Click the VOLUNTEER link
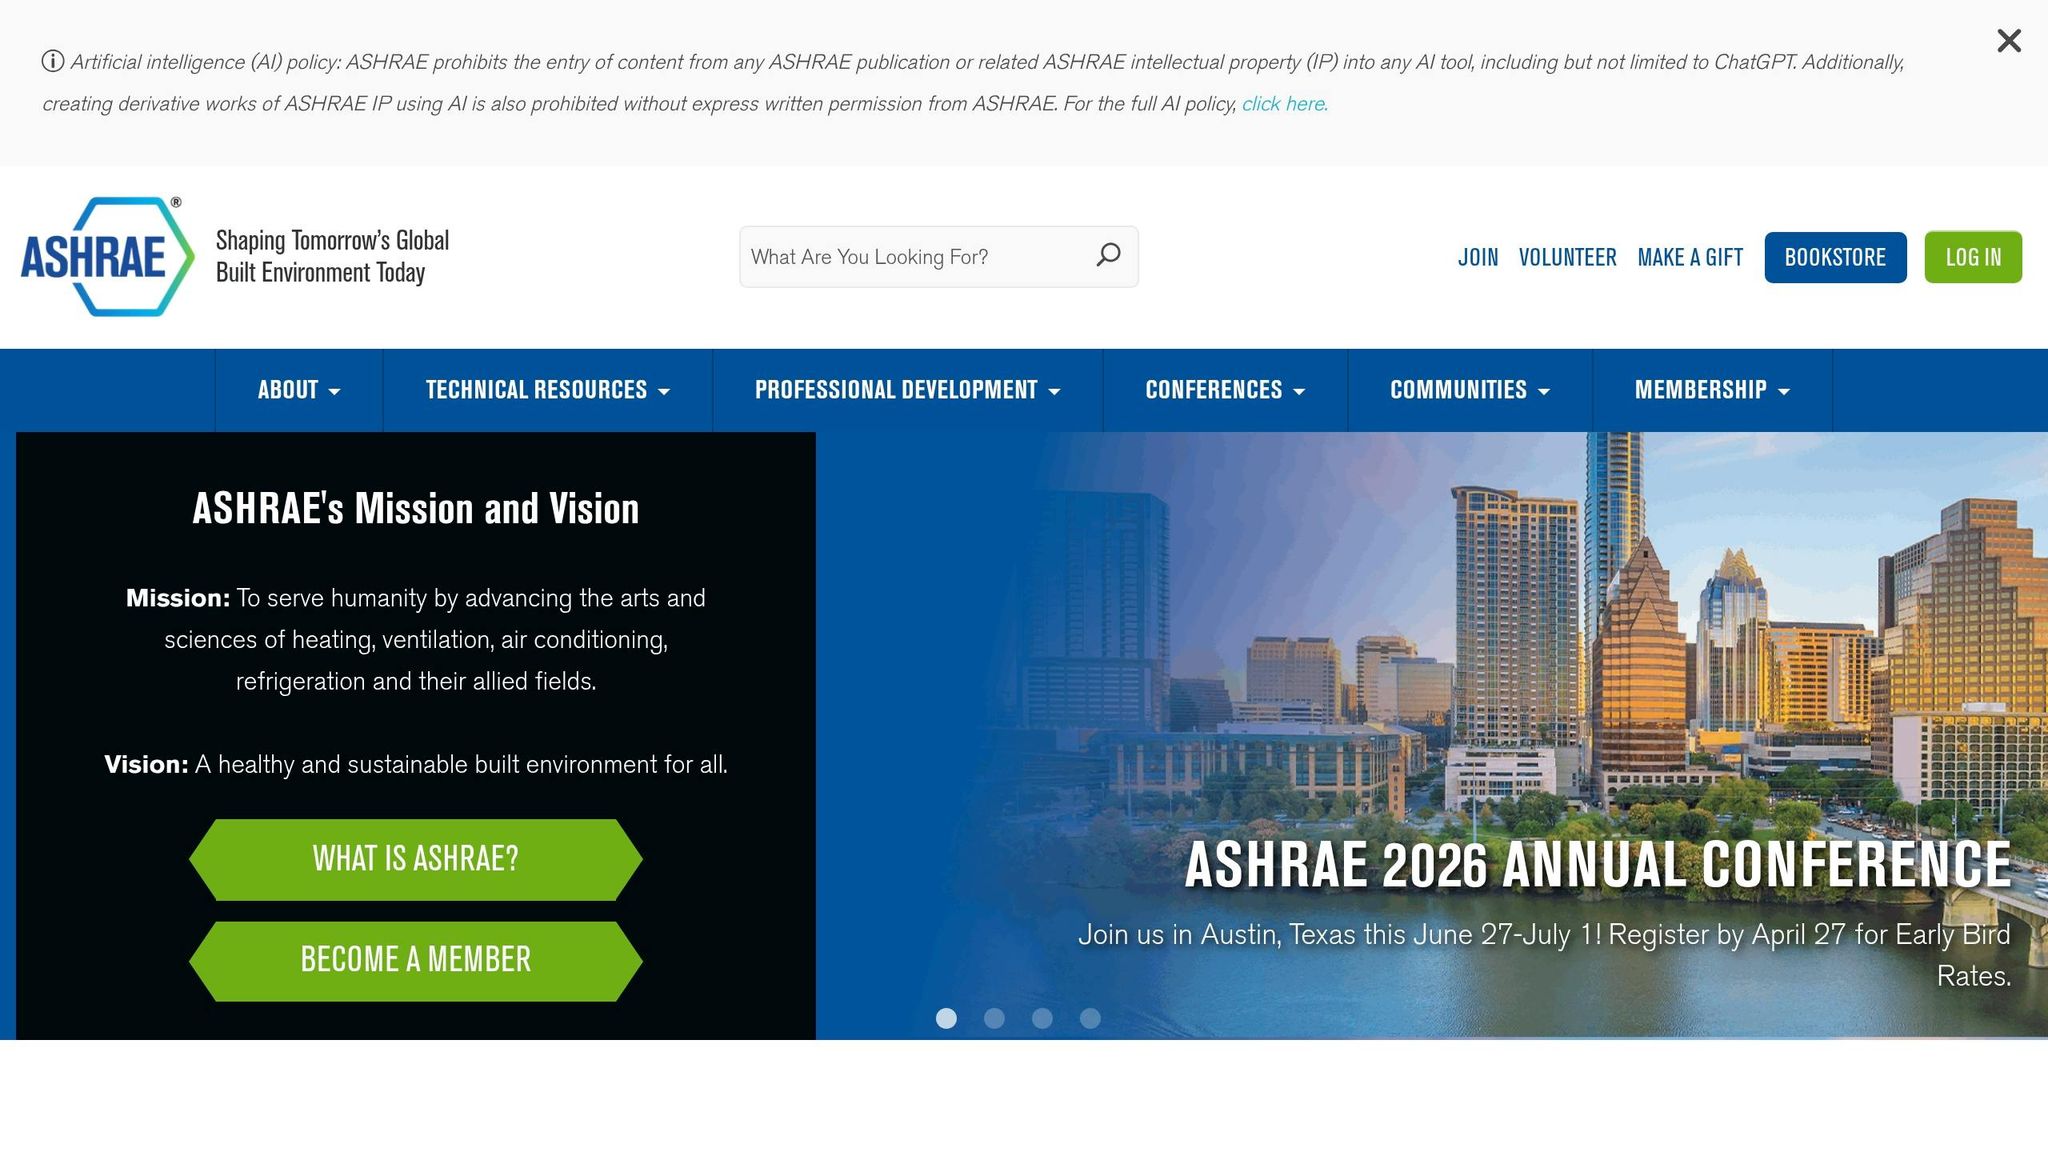 (x=1567, y=256)
